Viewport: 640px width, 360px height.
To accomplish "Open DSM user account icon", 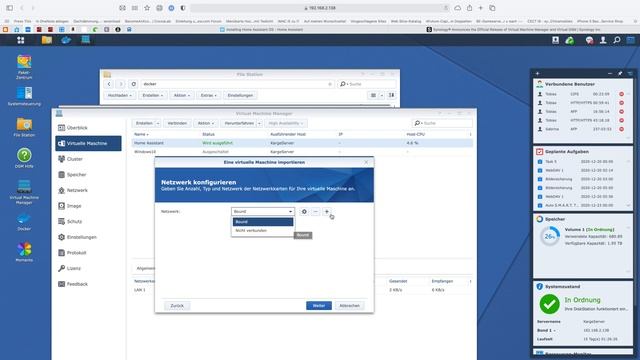I will click(x=603, y=40).
